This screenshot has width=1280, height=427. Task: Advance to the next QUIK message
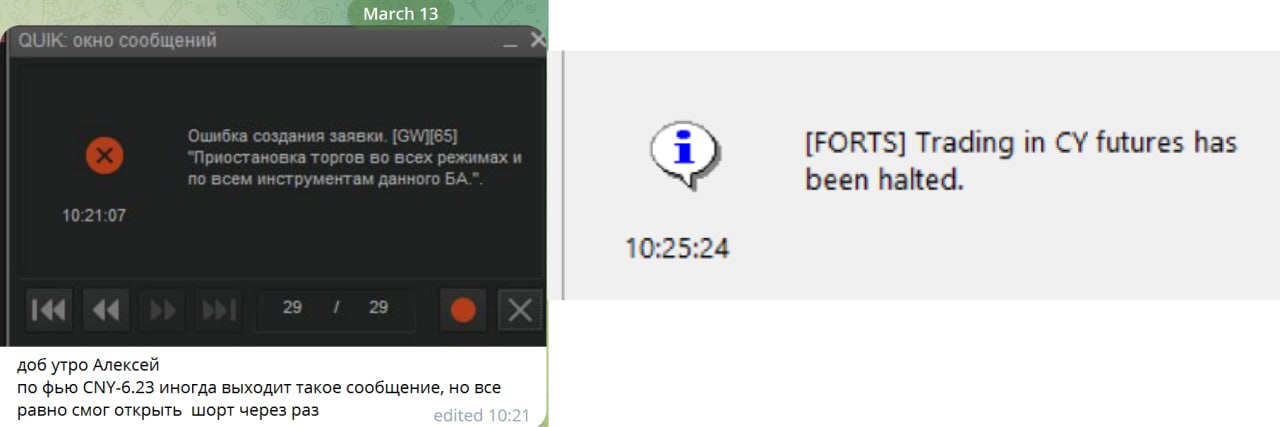[x=163, y=309]
